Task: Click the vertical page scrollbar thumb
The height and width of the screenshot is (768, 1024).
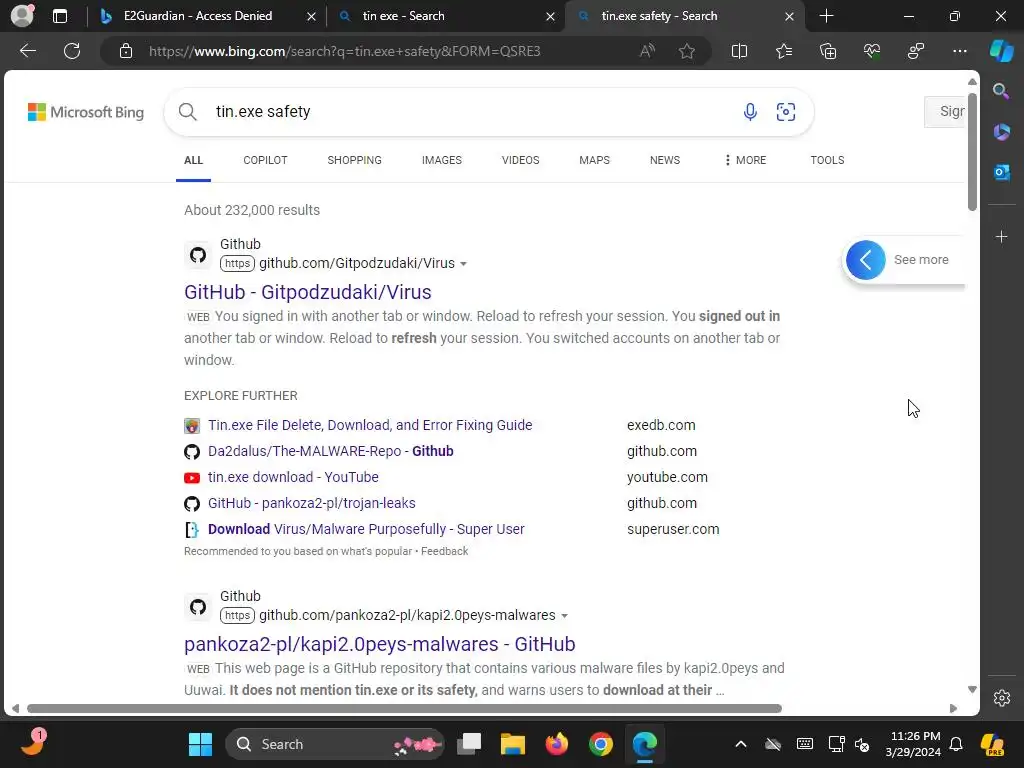Action: pos(972,152)
